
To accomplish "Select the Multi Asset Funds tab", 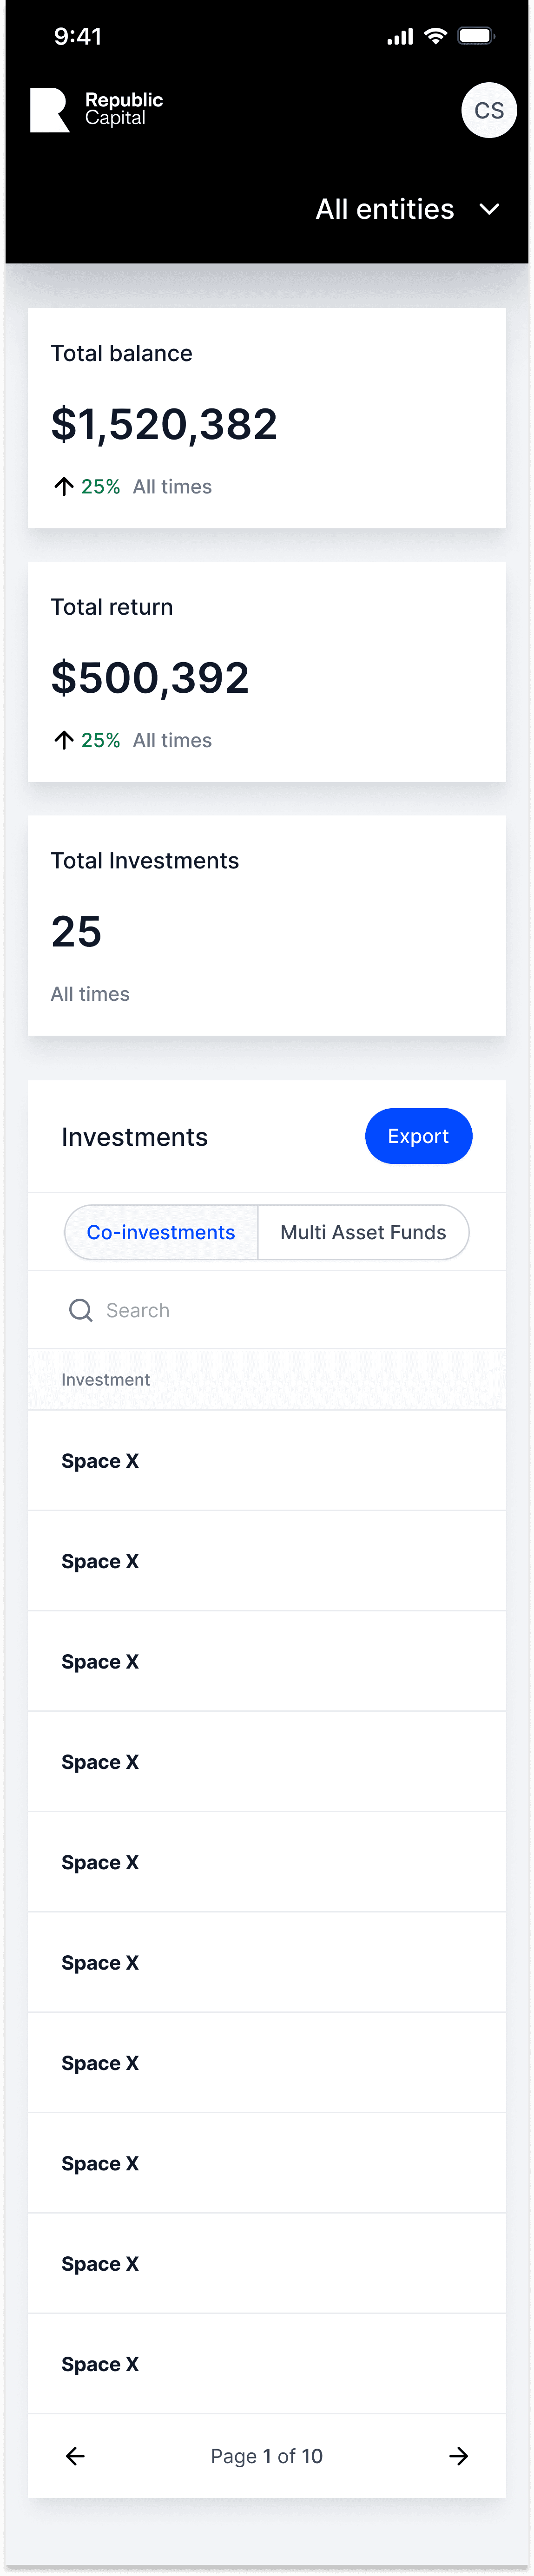I will [363, 1232].
